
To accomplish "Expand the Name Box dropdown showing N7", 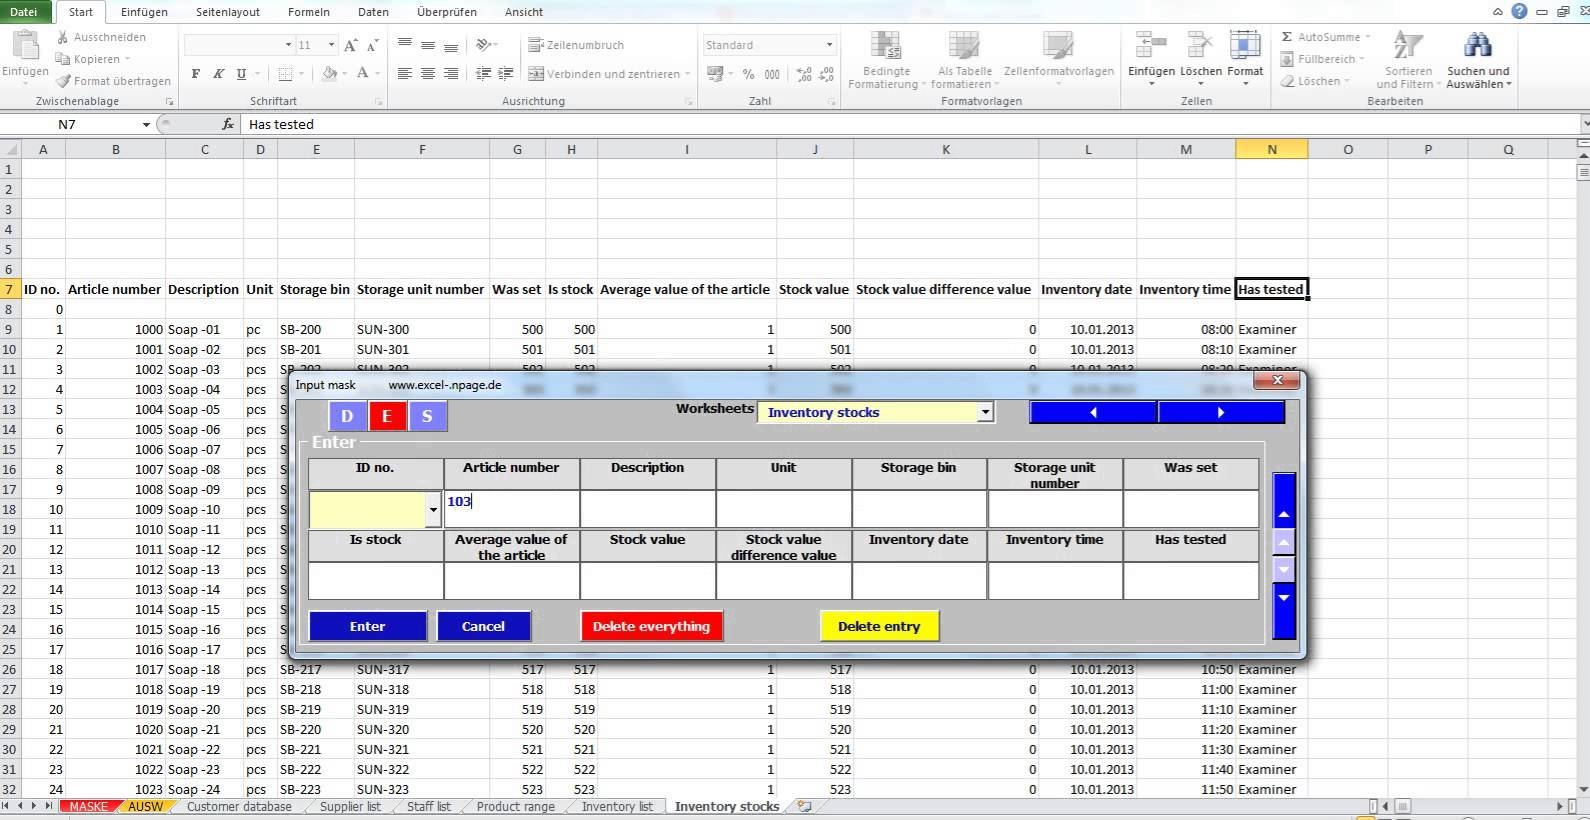I will point(146,124).
